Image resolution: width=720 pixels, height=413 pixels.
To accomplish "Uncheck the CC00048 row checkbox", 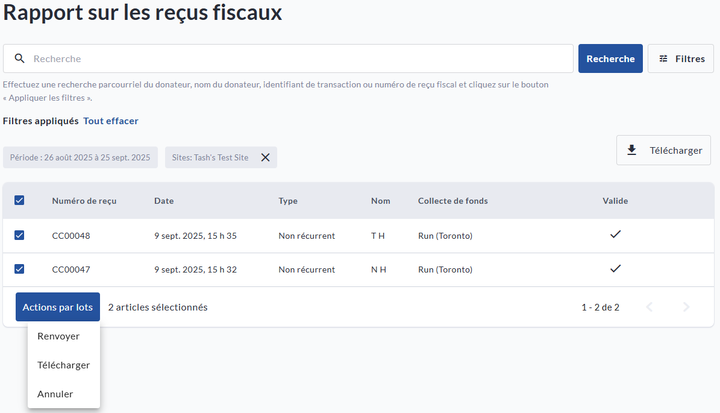I will (x=20, y=236).
